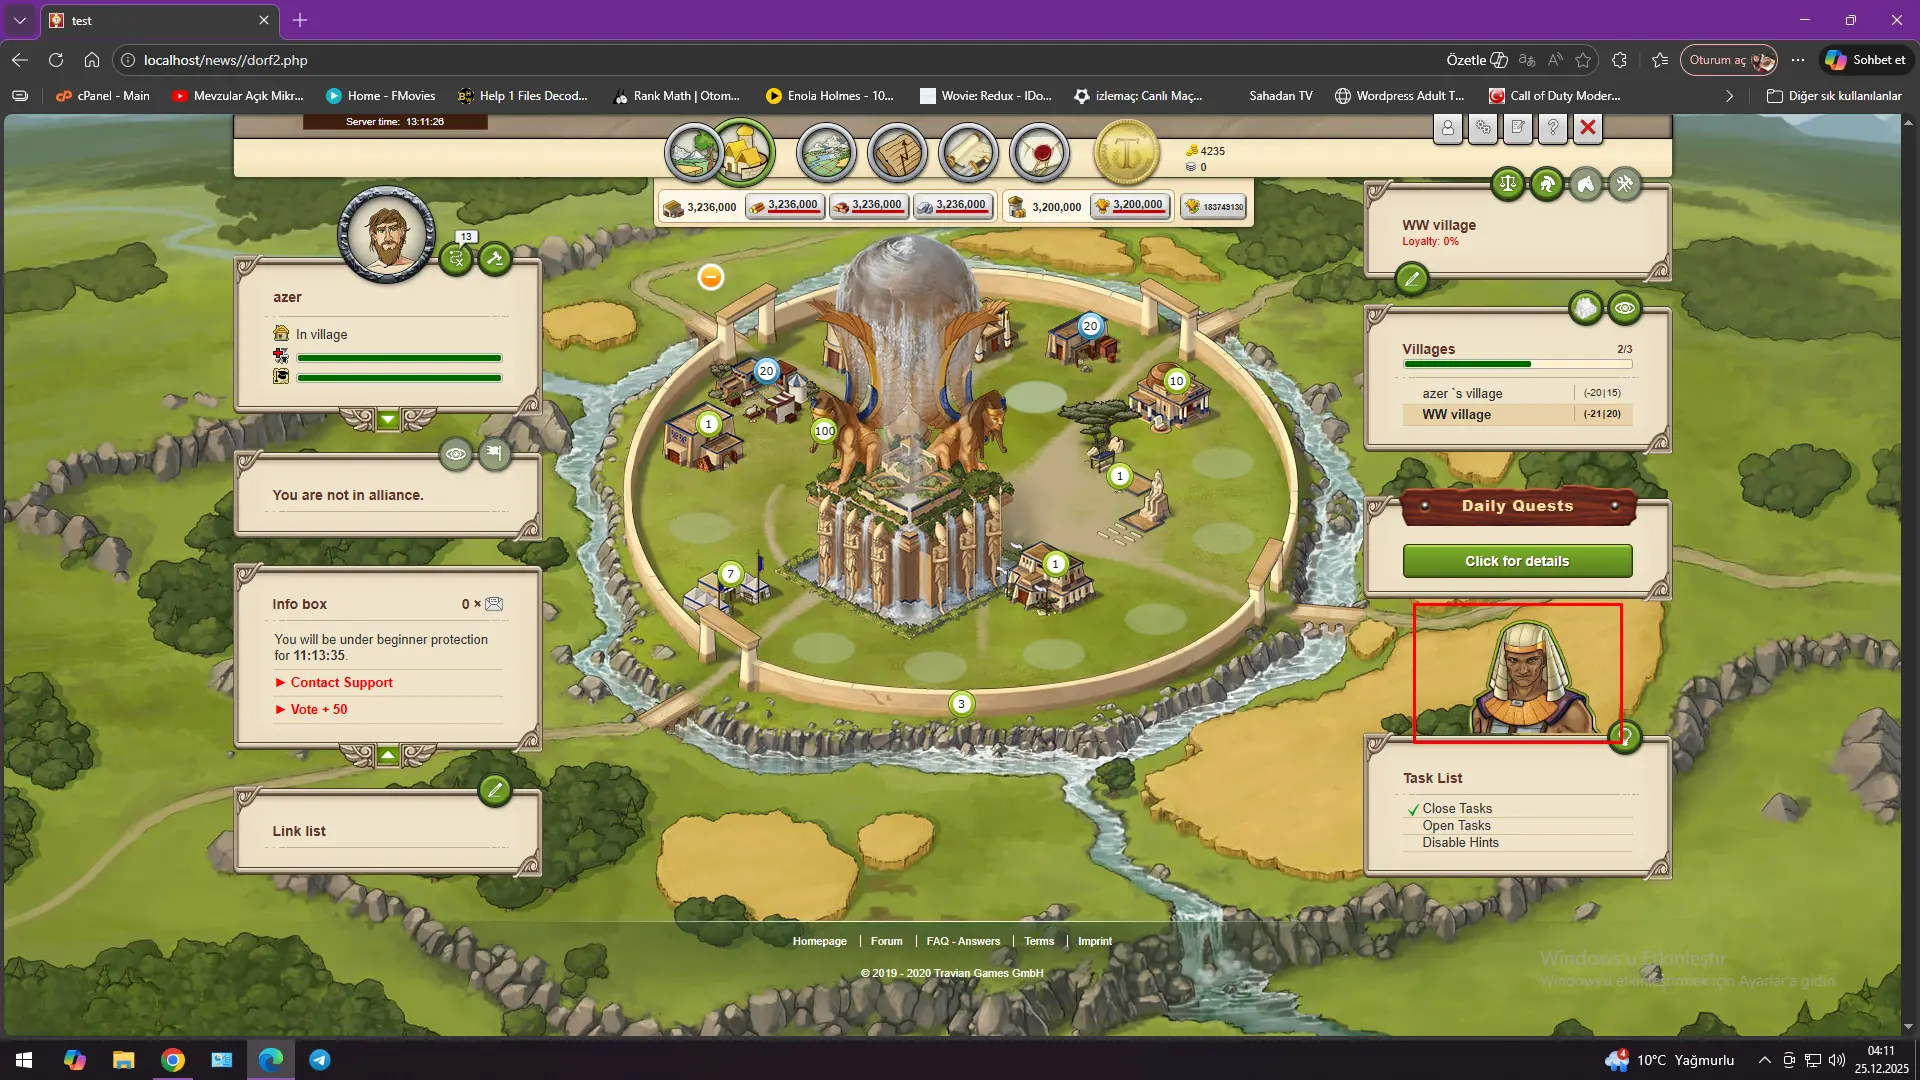
Task: Open the stable horse shortcut
Action: click(x=1586, y=183)
